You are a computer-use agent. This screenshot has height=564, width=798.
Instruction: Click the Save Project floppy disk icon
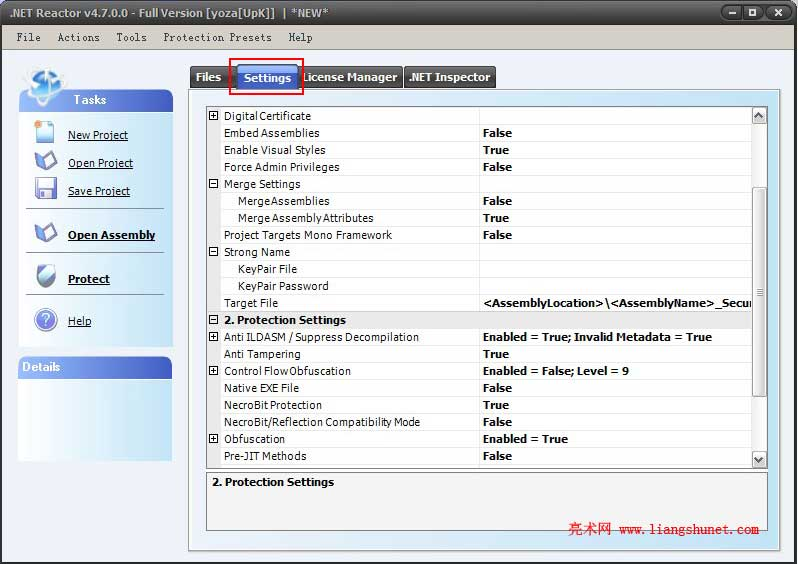click(x=45, y=188)
